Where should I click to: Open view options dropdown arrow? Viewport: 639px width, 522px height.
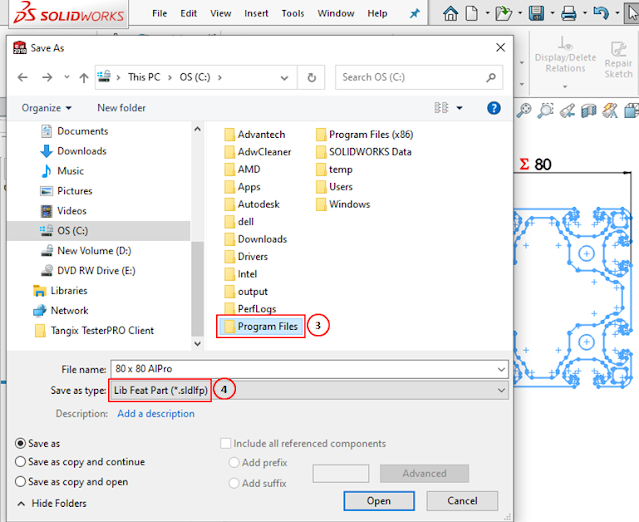pyautogui.click(x=460, y=108)
